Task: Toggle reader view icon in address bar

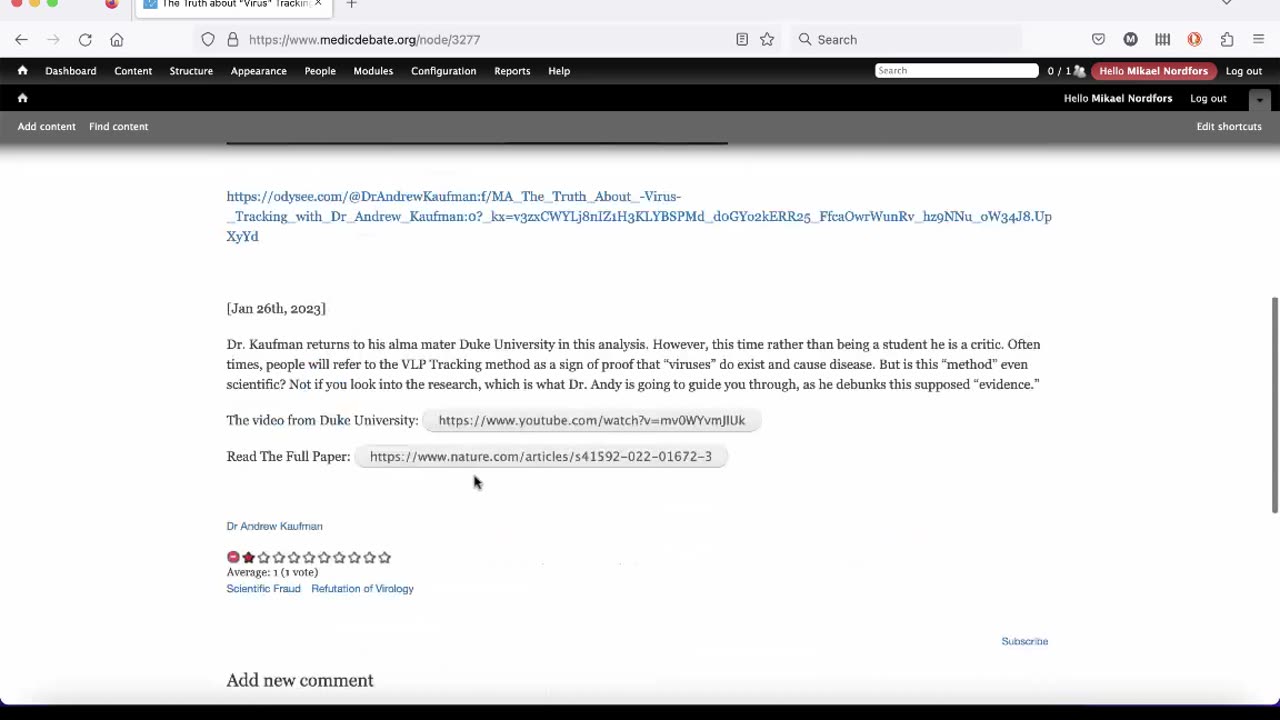Action: coord(742,40)
